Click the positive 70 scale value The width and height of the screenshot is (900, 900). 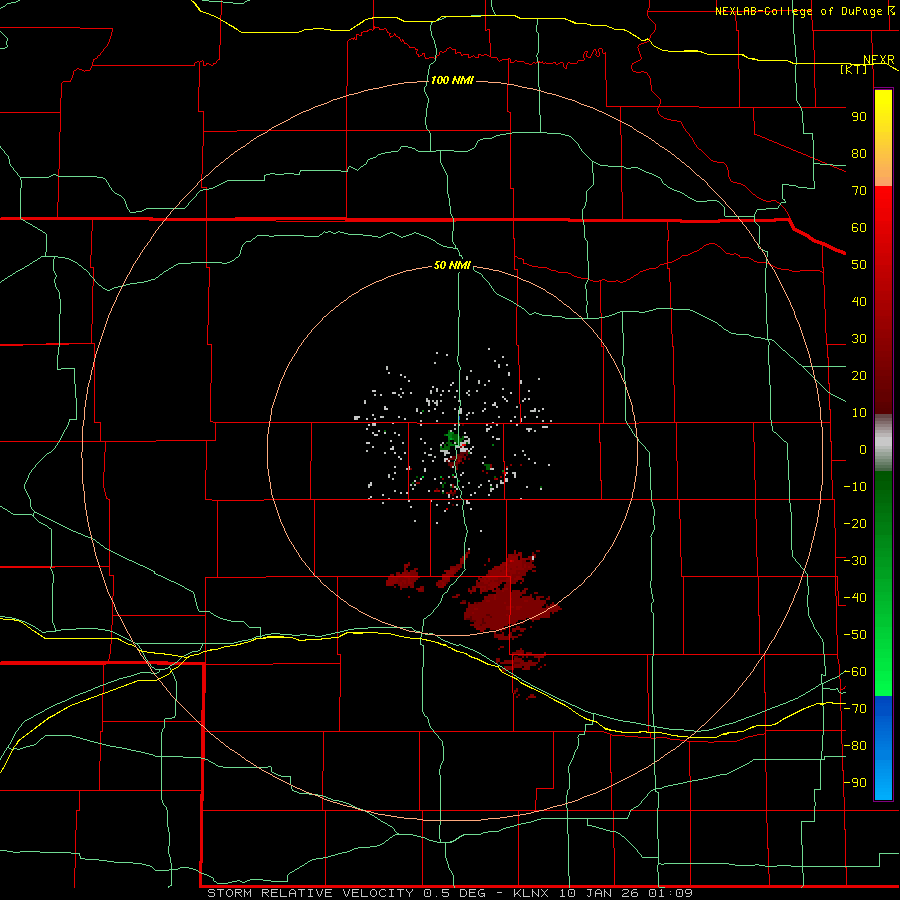pyautogui.click(x=859, y=191)
